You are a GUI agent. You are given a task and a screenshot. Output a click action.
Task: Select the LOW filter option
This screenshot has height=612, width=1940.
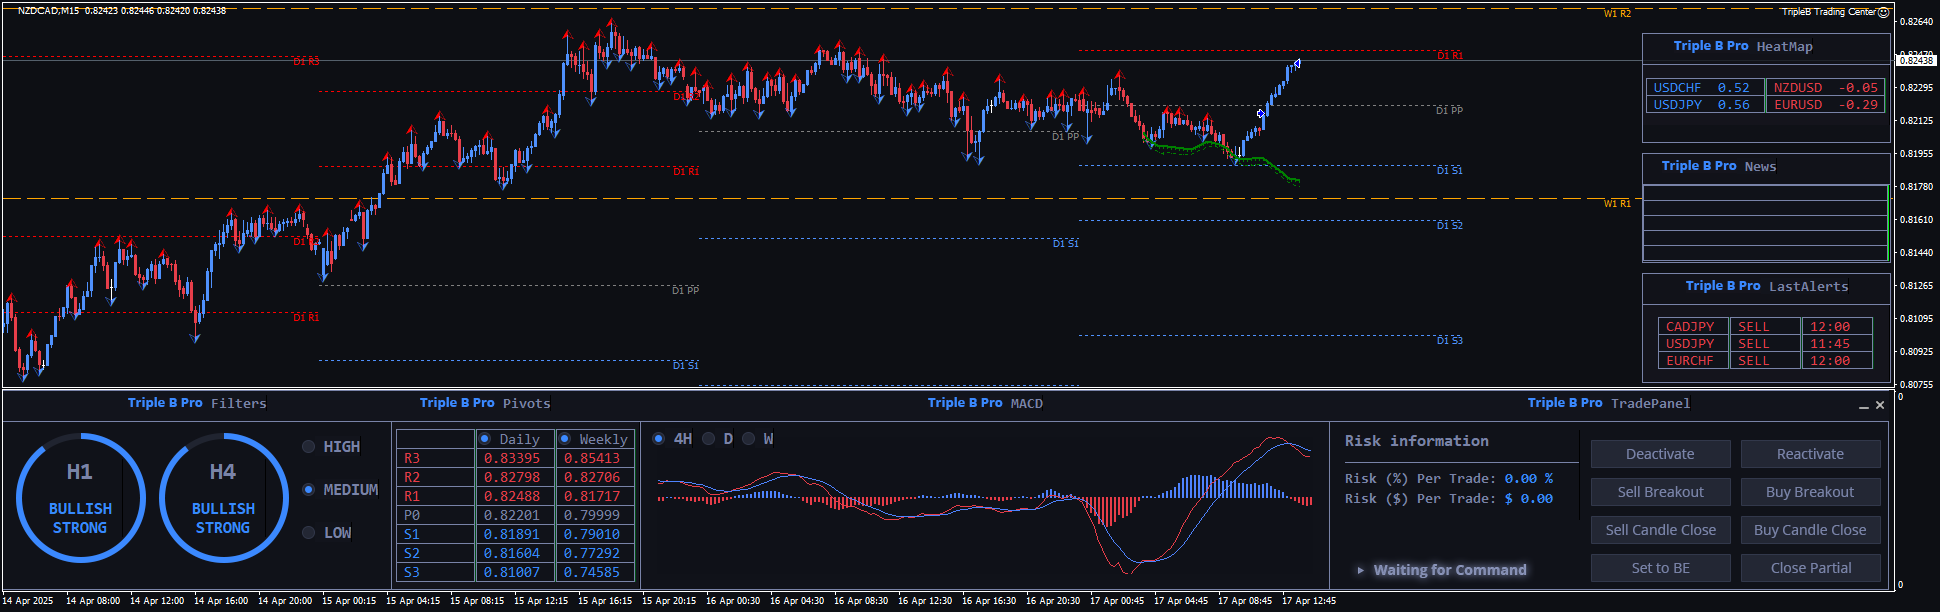[x=309, y=533]
